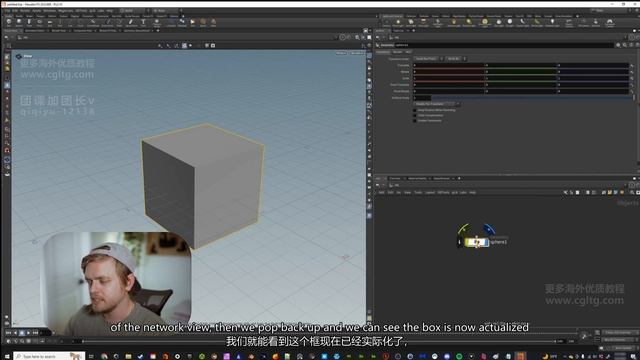
Task: Select the Camera shelf tool
Action: coord(387,23)
